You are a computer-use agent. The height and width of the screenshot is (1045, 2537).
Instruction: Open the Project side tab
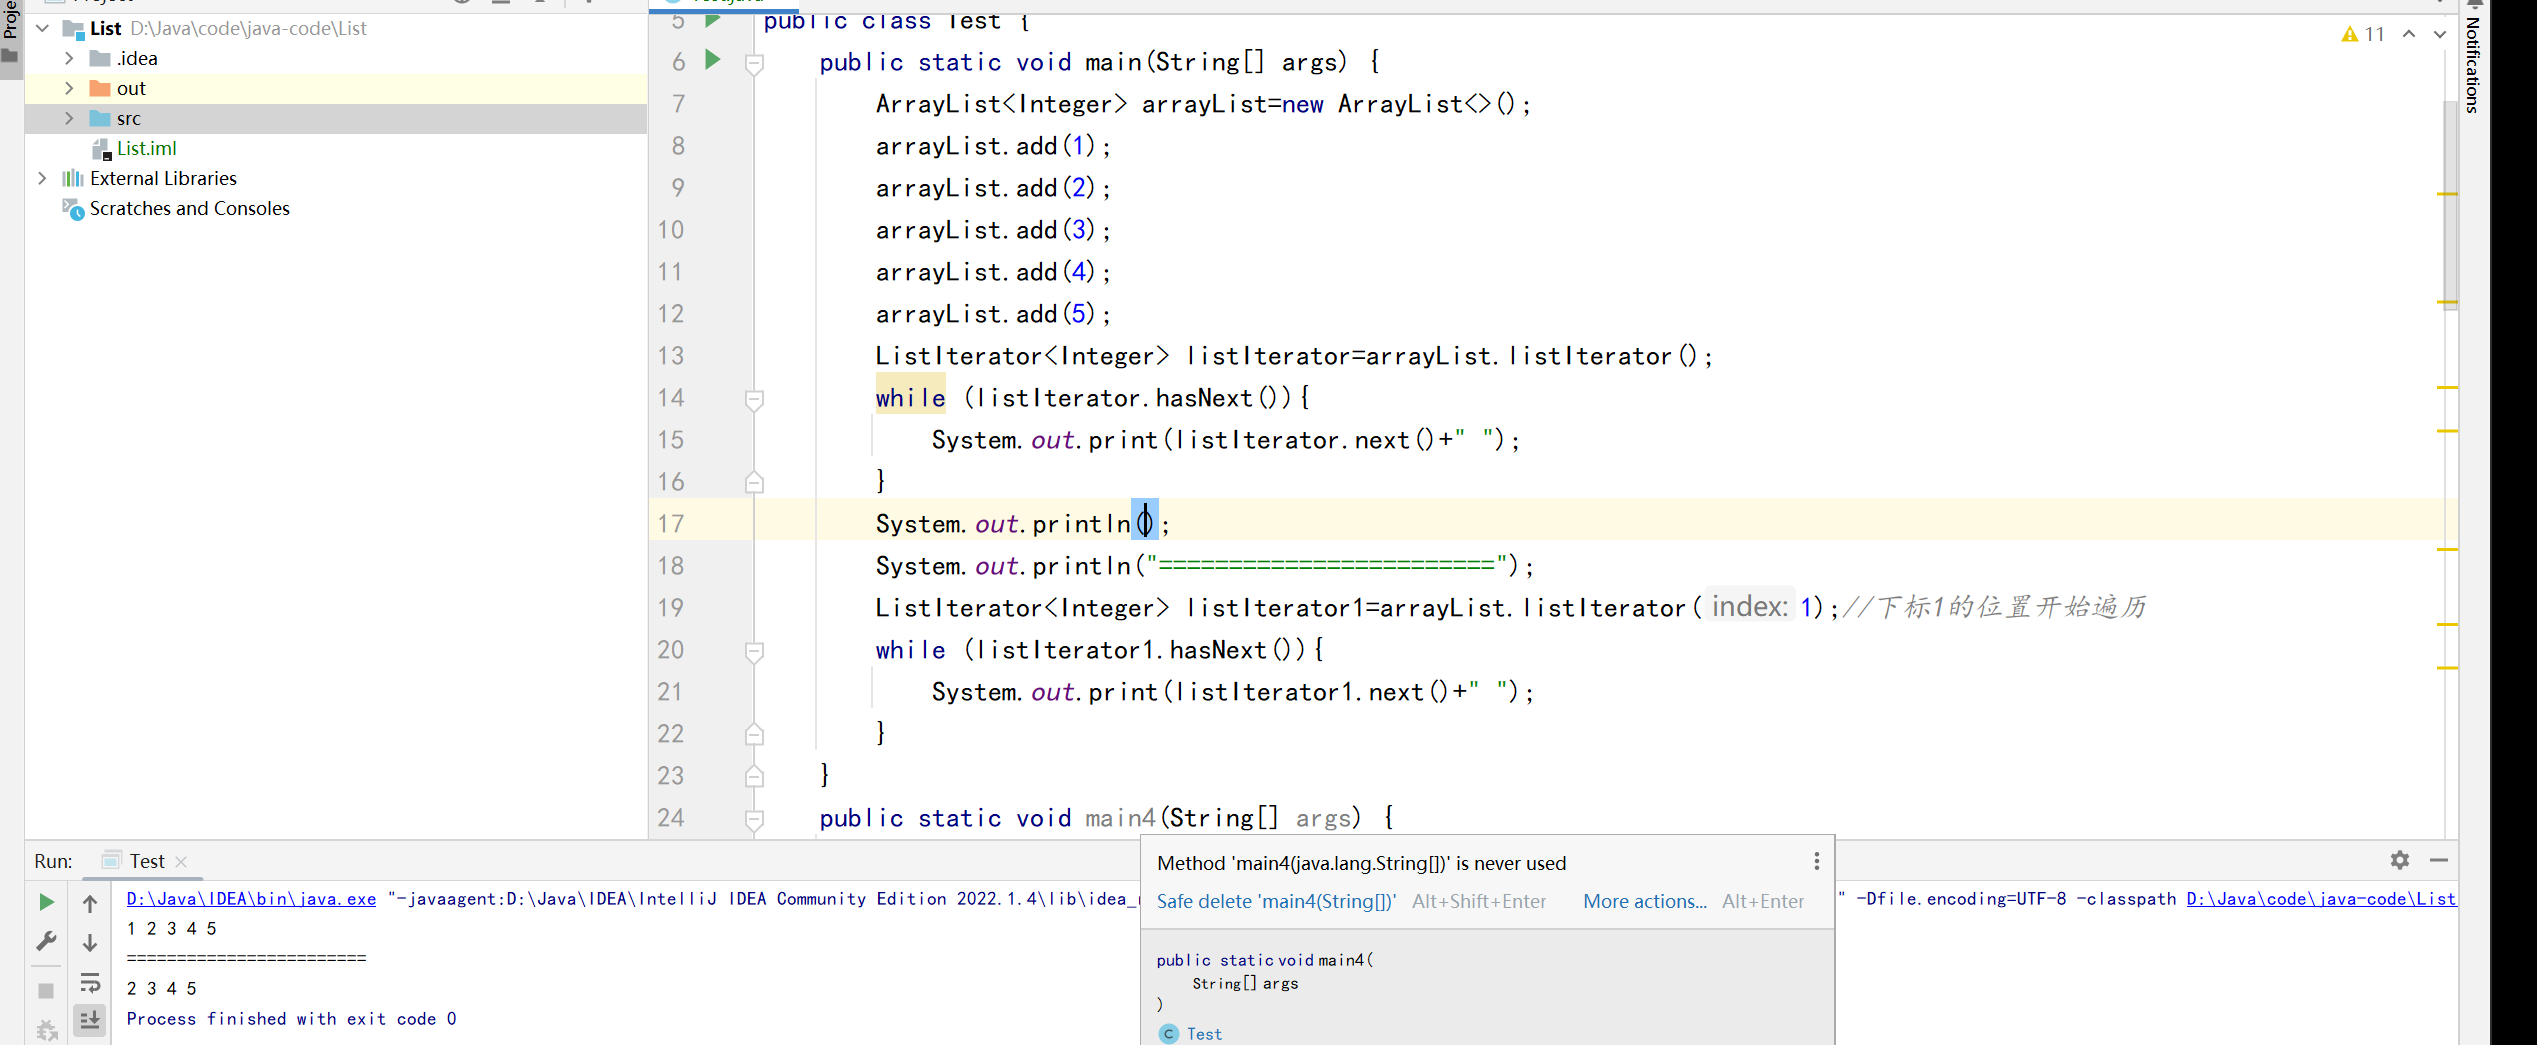(11, 30)
